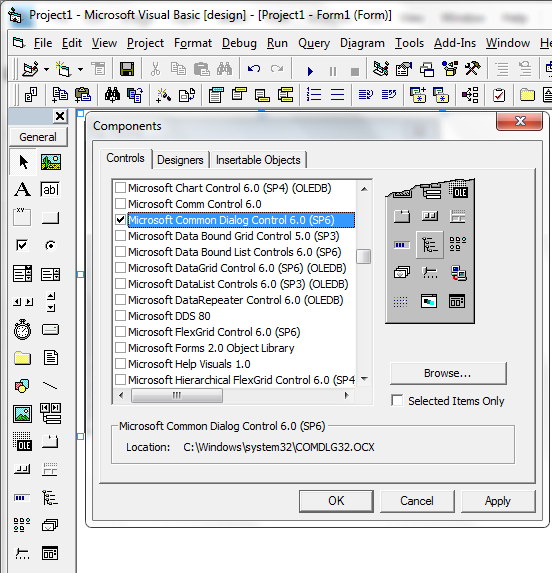
Task: Click the Browse... button
Action: tap(448, 373)
